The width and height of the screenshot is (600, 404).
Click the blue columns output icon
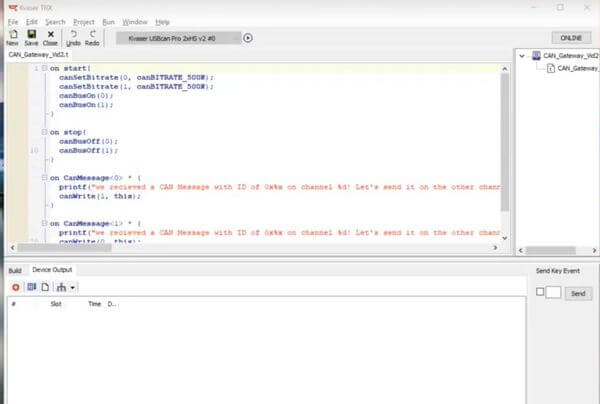click(31, 287)
